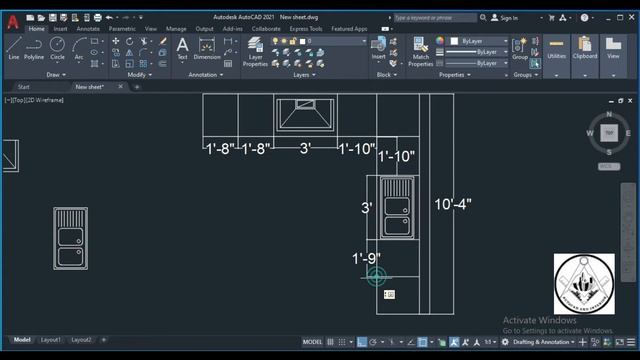Image resolution: width=640 pixels, height=360 pixels.
Task: Toggle polar tracking in status bar
Action: [373, 342]
